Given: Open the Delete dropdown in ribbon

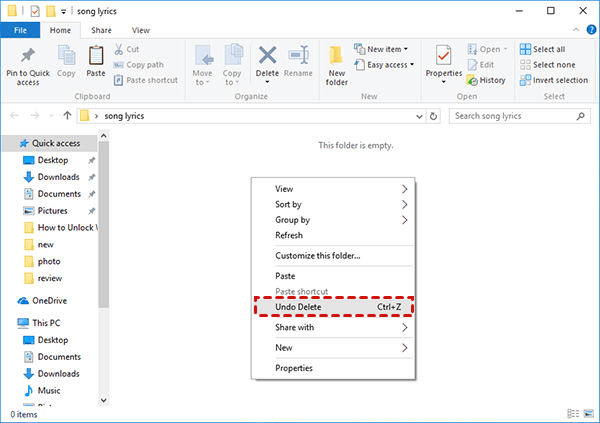Looking at the screenshot, I should point(268,81).
